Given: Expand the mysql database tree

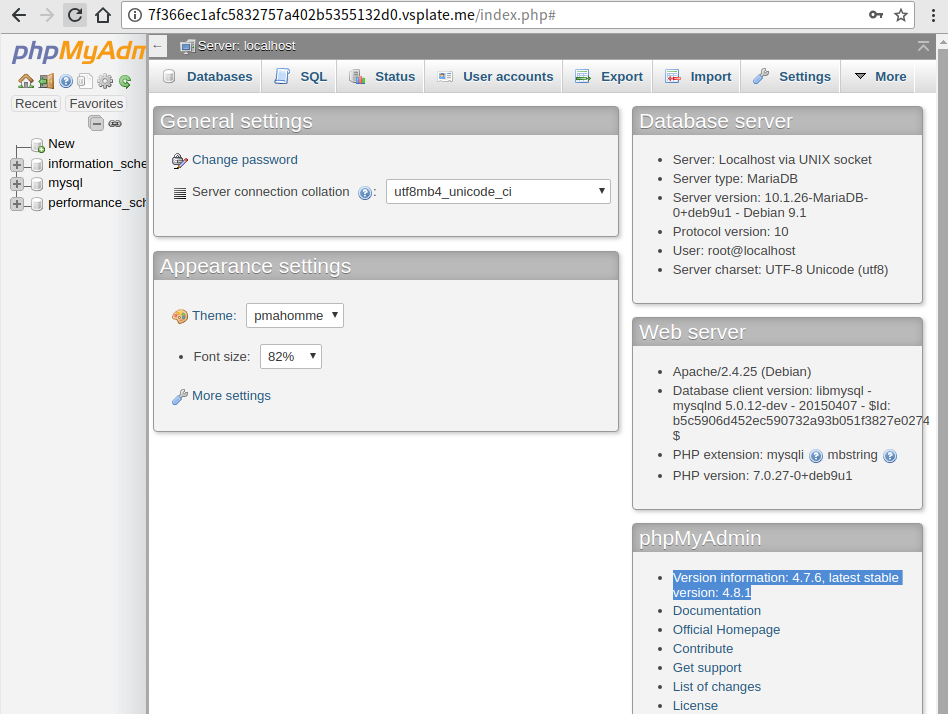Looking at the screenshot, I should coord(17,184).
